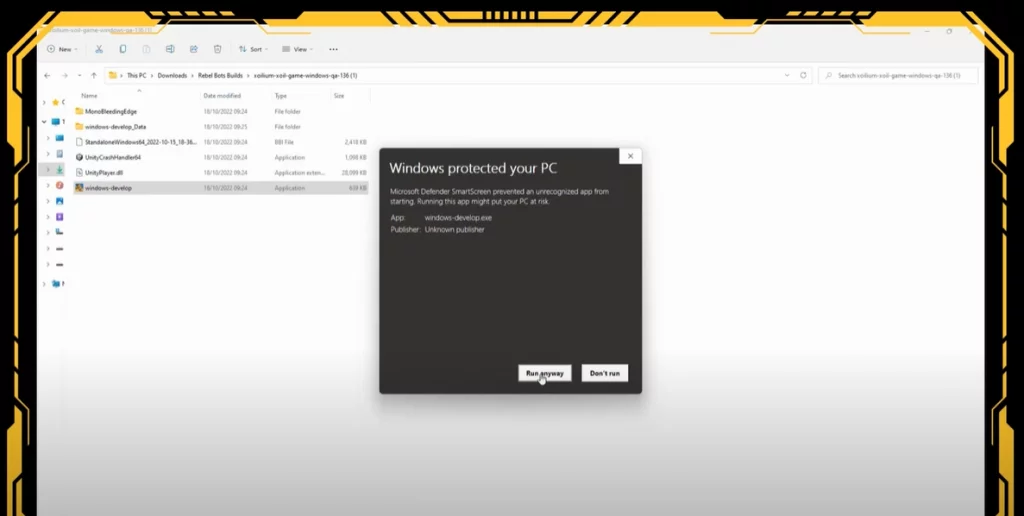
Task: Expand the Pictures tree node chevron
Action: [48, 201]
